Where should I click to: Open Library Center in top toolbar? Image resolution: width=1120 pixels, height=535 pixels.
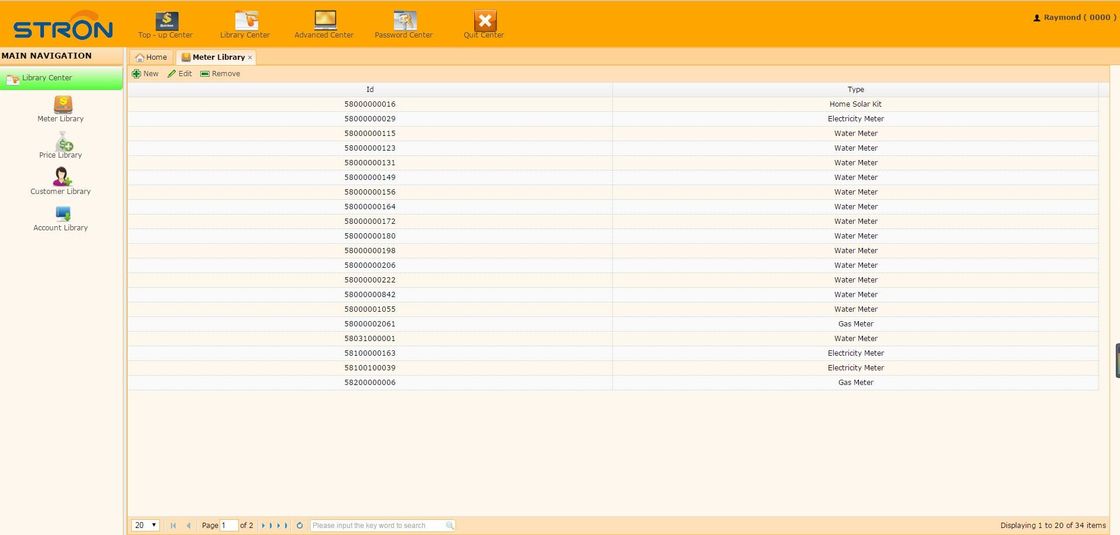coord(245,22)
